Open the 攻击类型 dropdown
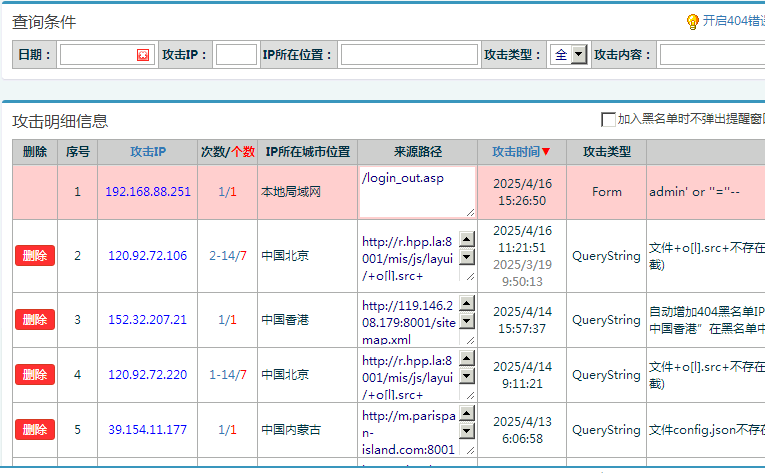Screen dimensions: 765x473 [x=578, y=55]
